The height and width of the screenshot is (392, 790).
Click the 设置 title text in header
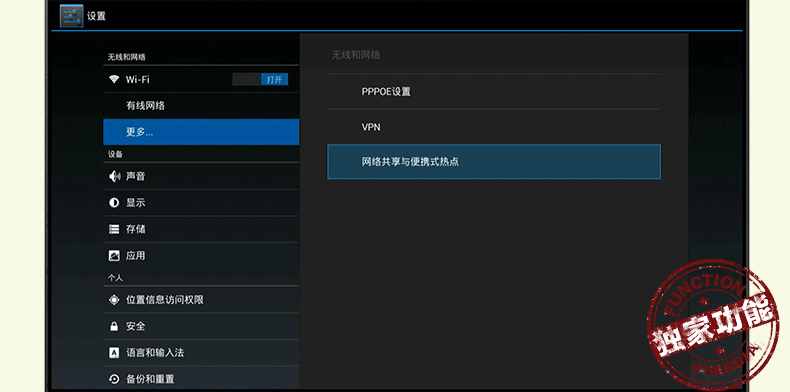(96, 16)
